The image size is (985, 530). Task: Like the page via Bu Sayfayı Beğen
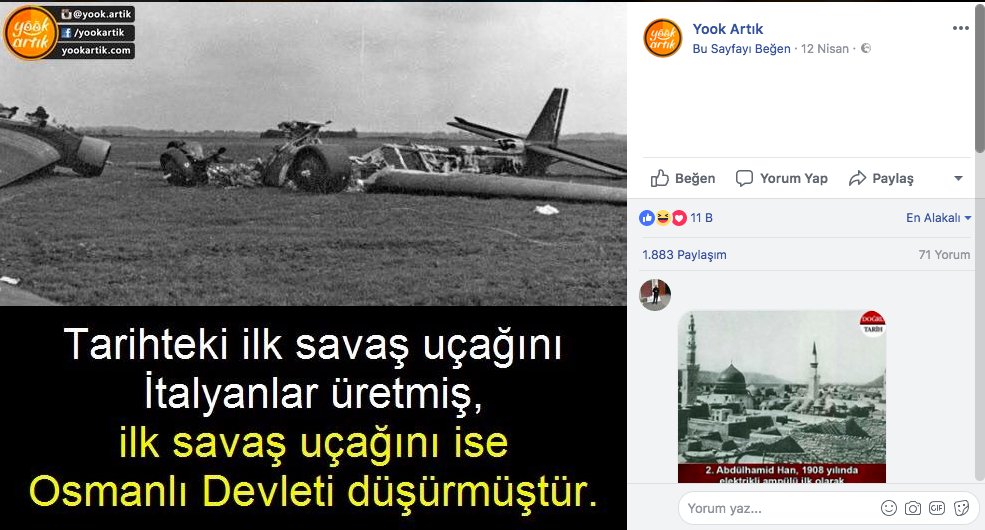(741, 48)
